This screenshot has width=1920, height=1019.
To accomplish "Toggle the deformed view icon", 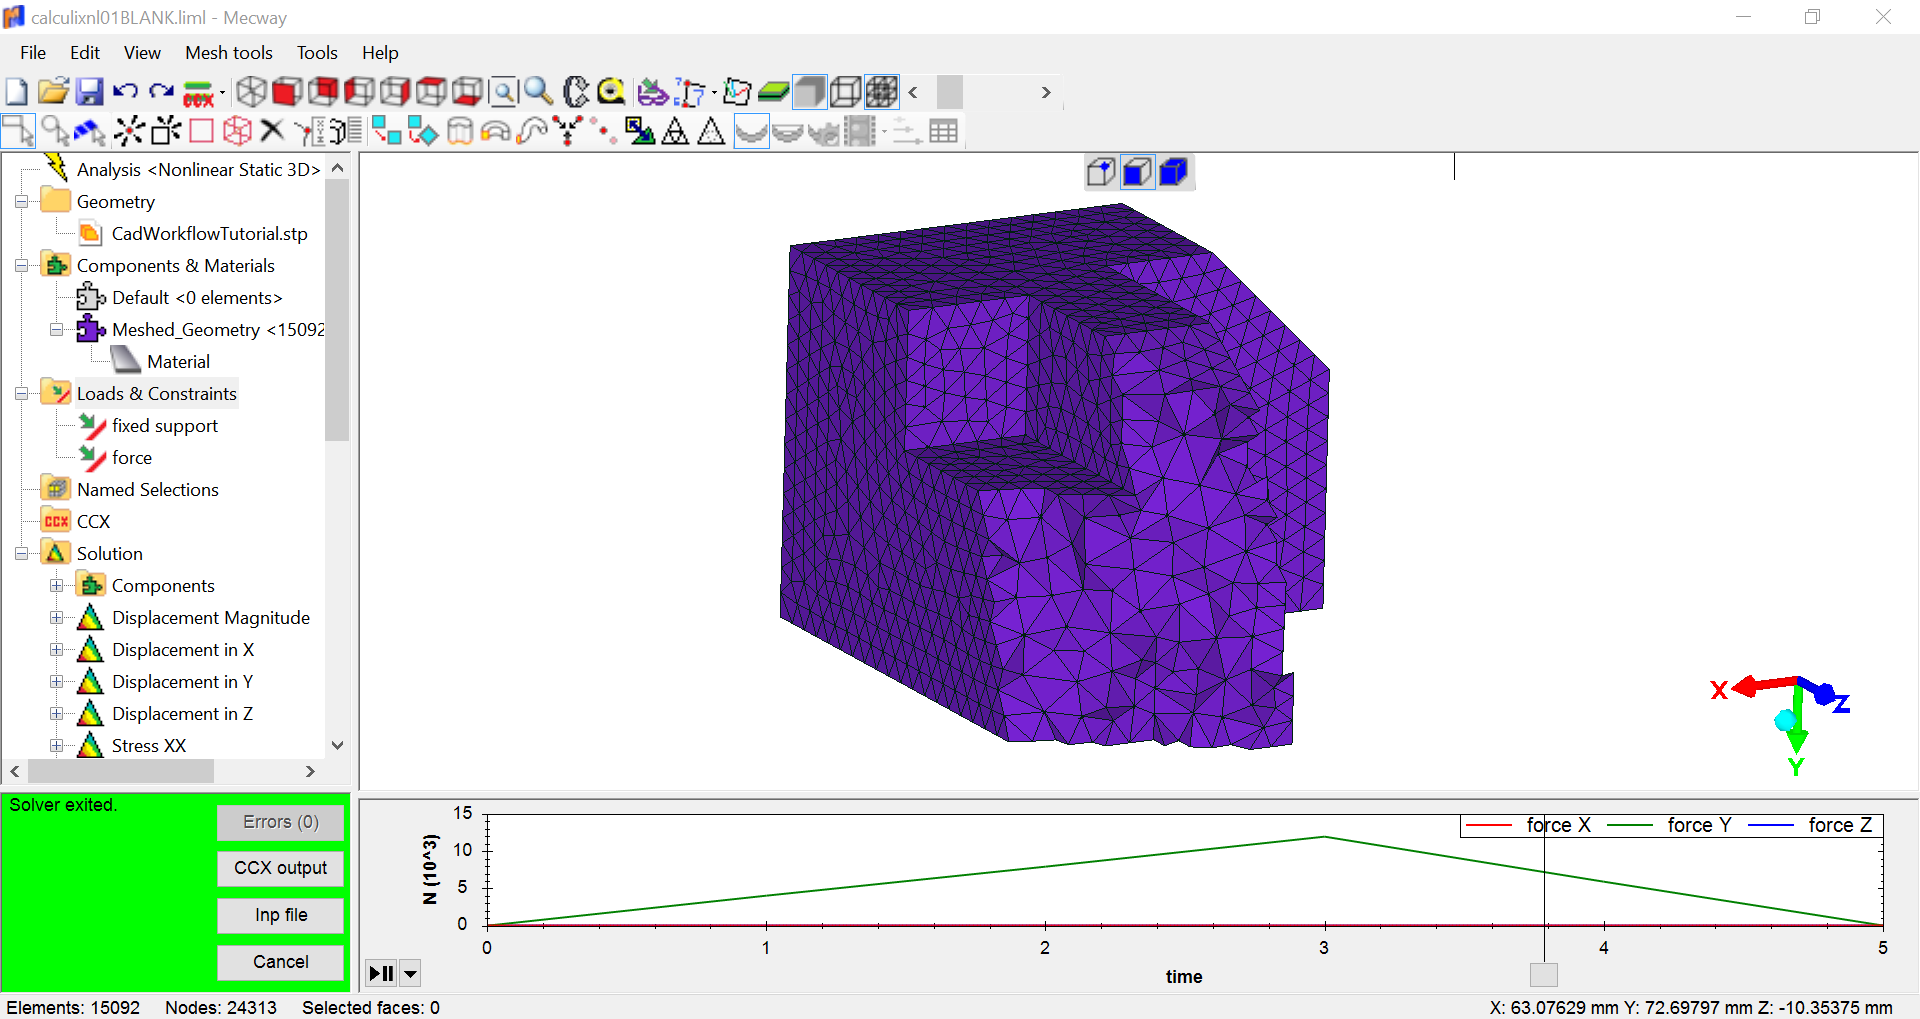I will 751,131.
